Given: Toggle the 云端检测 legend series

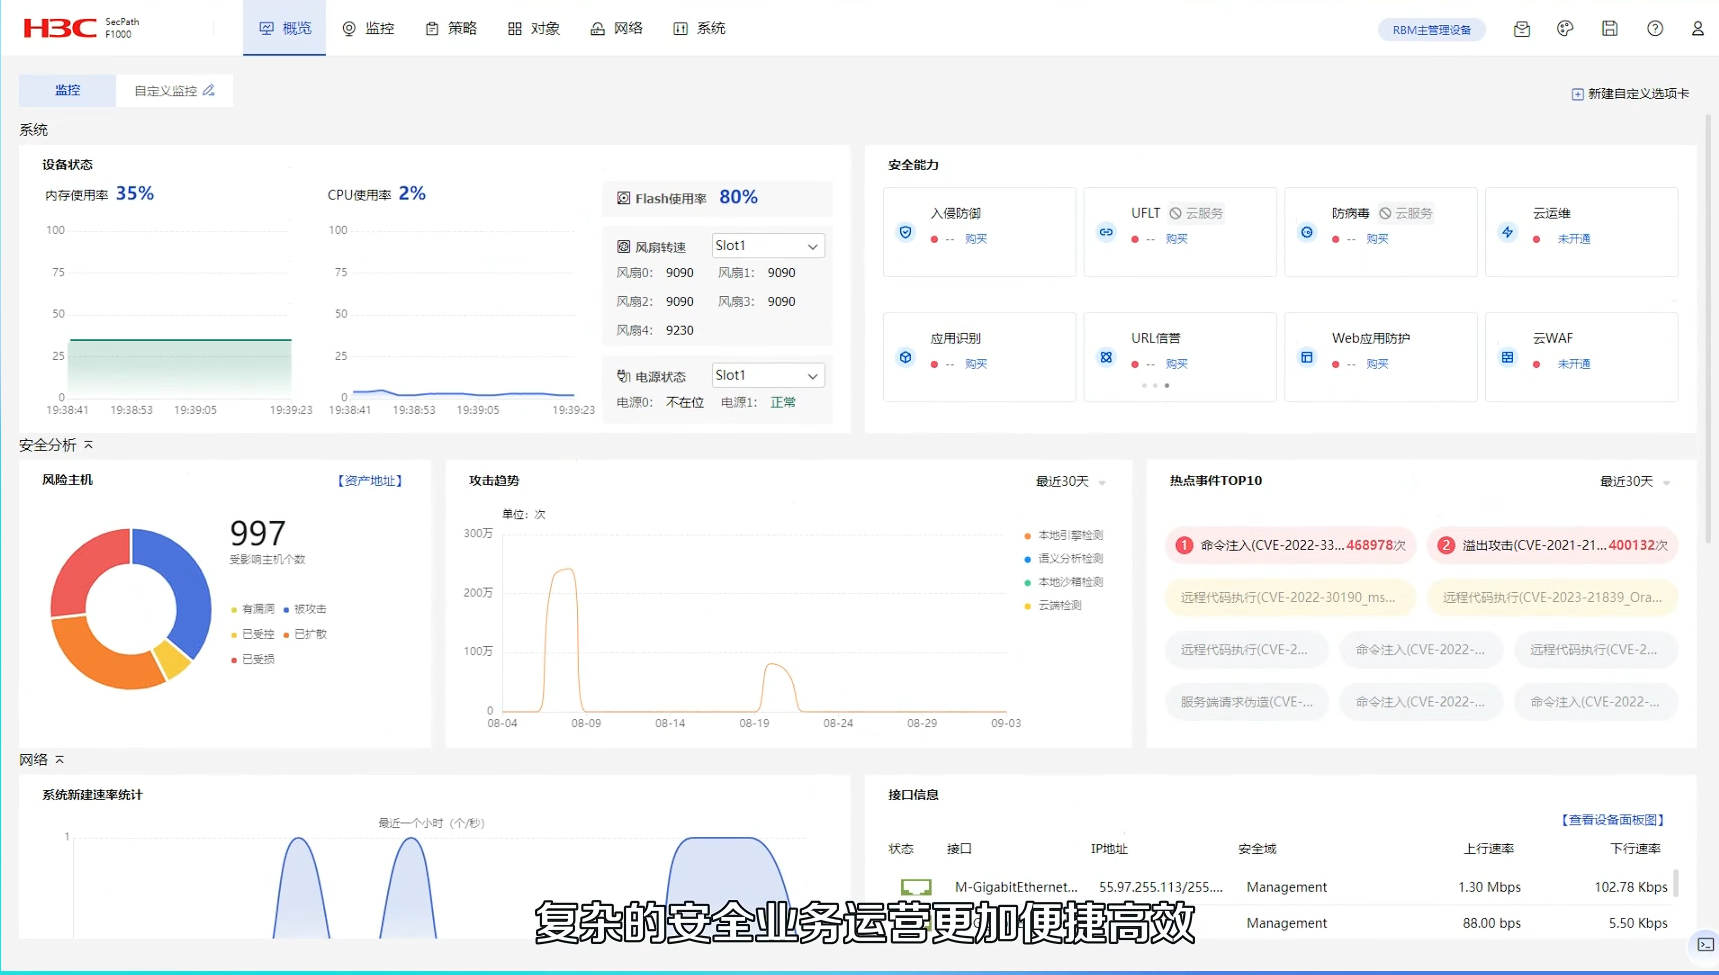Looking at the screenshot, I should pos(1058,606).
